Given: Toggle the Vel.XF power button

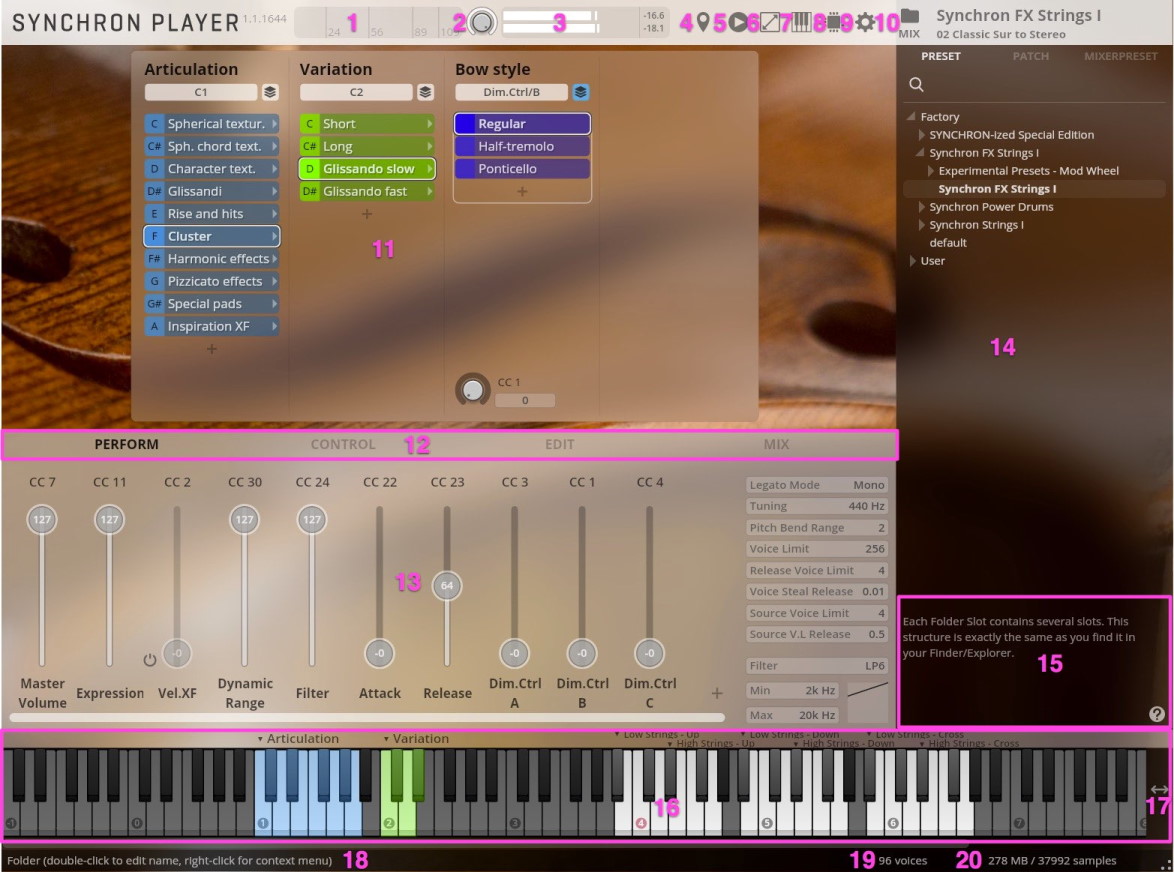Looking at the screenshot, I should pyautogui.click(x=150, y=660).
